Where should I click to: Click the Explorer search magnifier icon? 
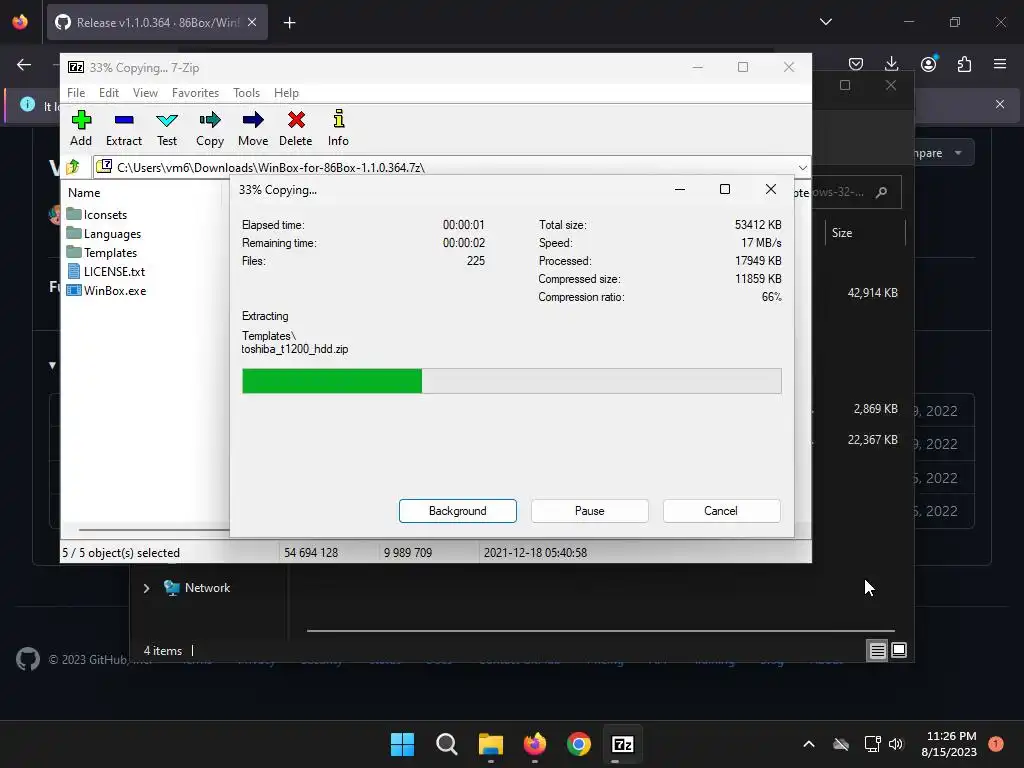(882, 192)
